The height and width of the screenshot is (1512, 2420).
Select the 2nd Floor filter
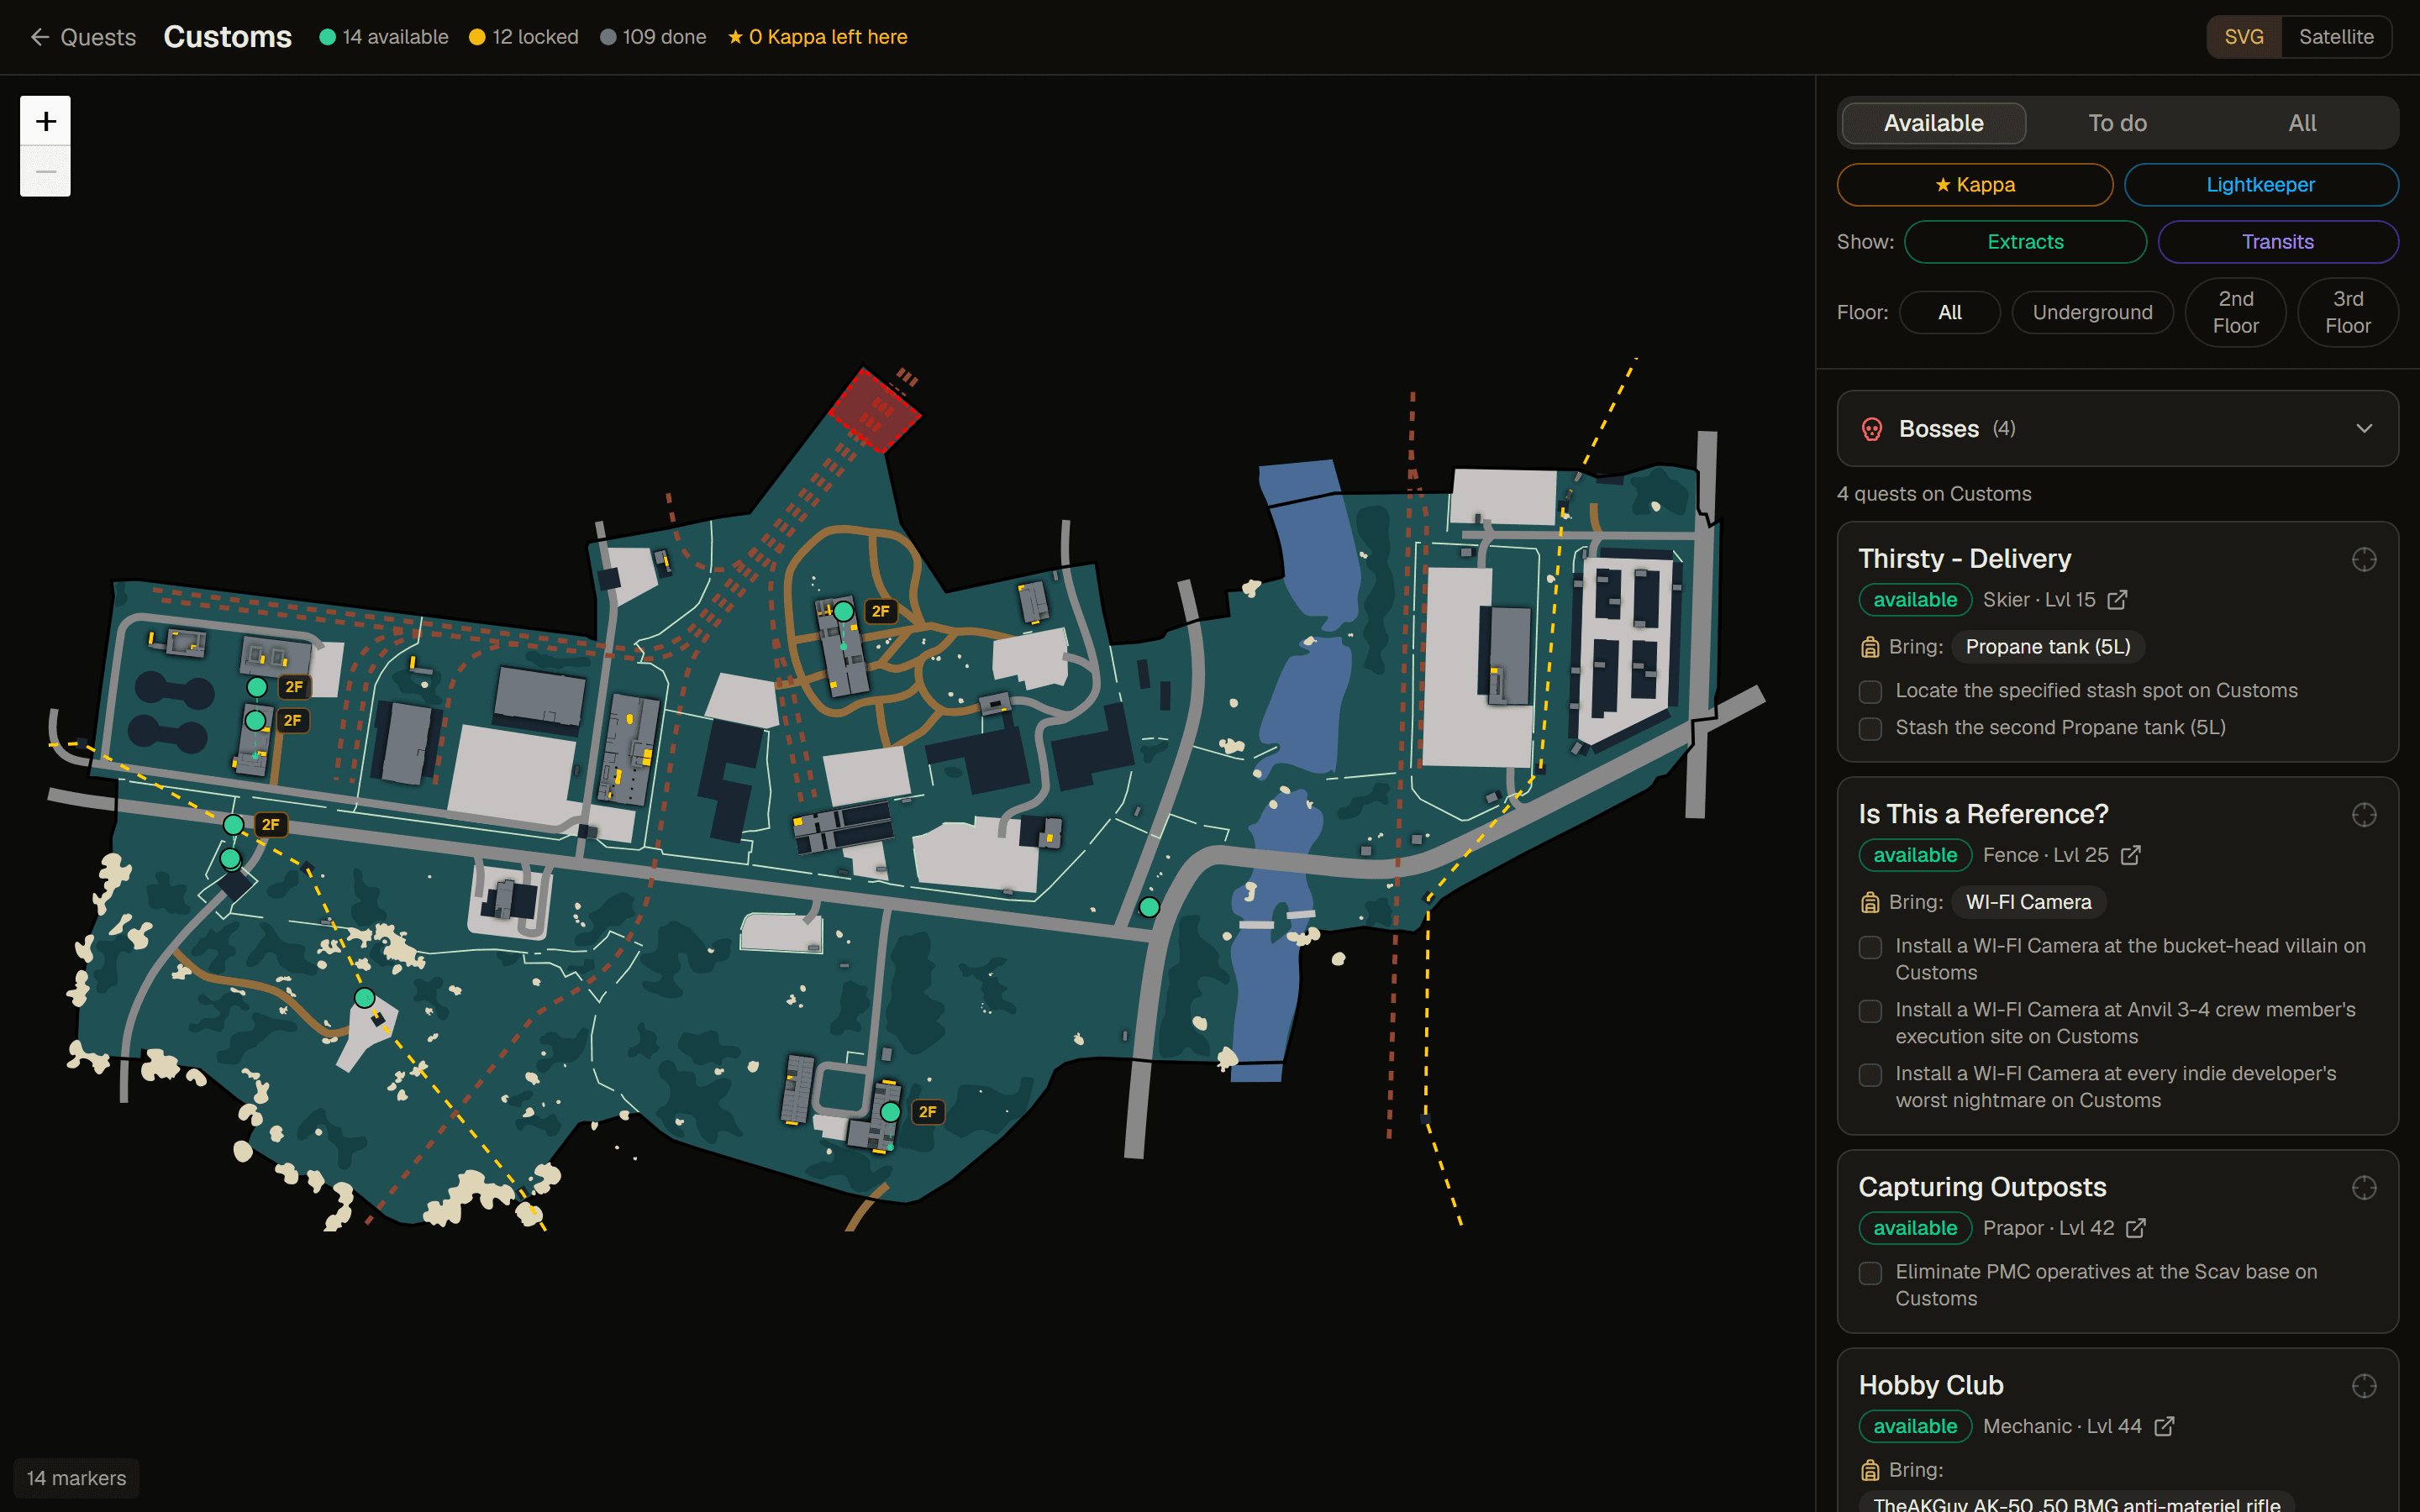[x=2235, y=313]
